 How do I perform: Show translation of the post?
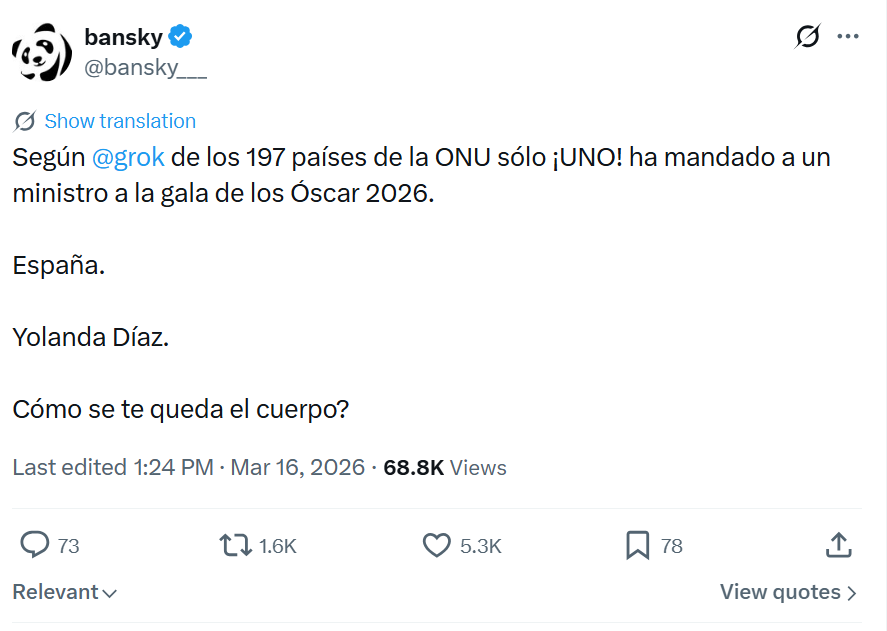click(x=120, y=122)
